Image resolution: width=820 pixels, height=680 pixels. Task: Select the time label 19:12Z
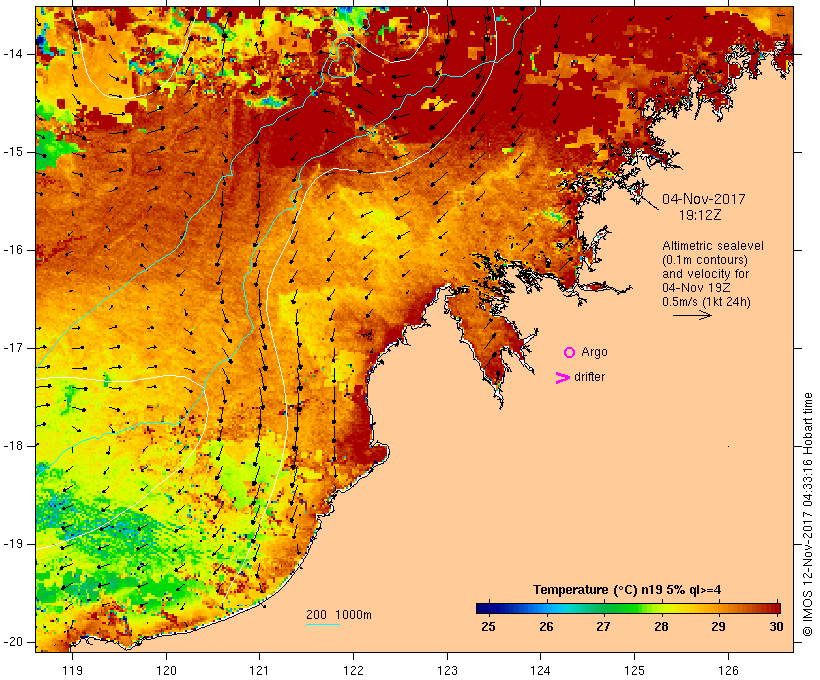[700, 215]
